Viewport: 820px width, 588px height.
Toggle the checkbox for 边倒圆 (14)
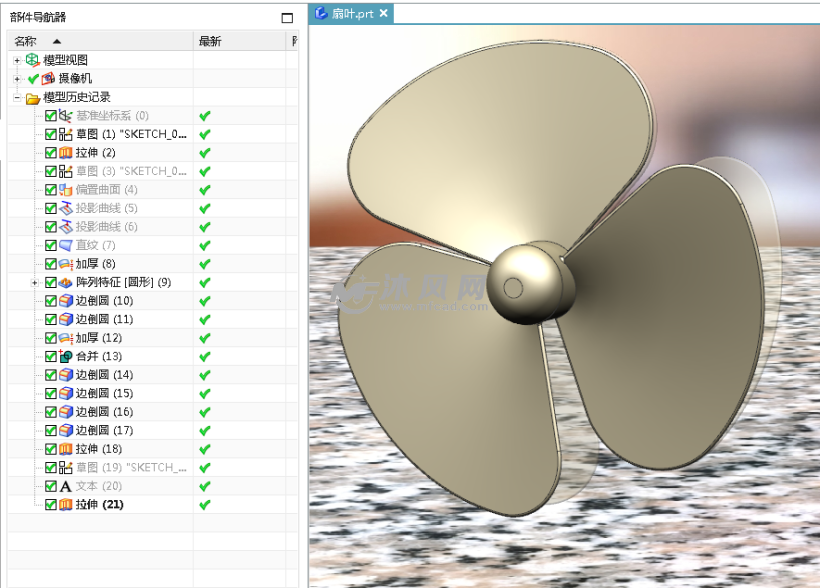point(51,375)
